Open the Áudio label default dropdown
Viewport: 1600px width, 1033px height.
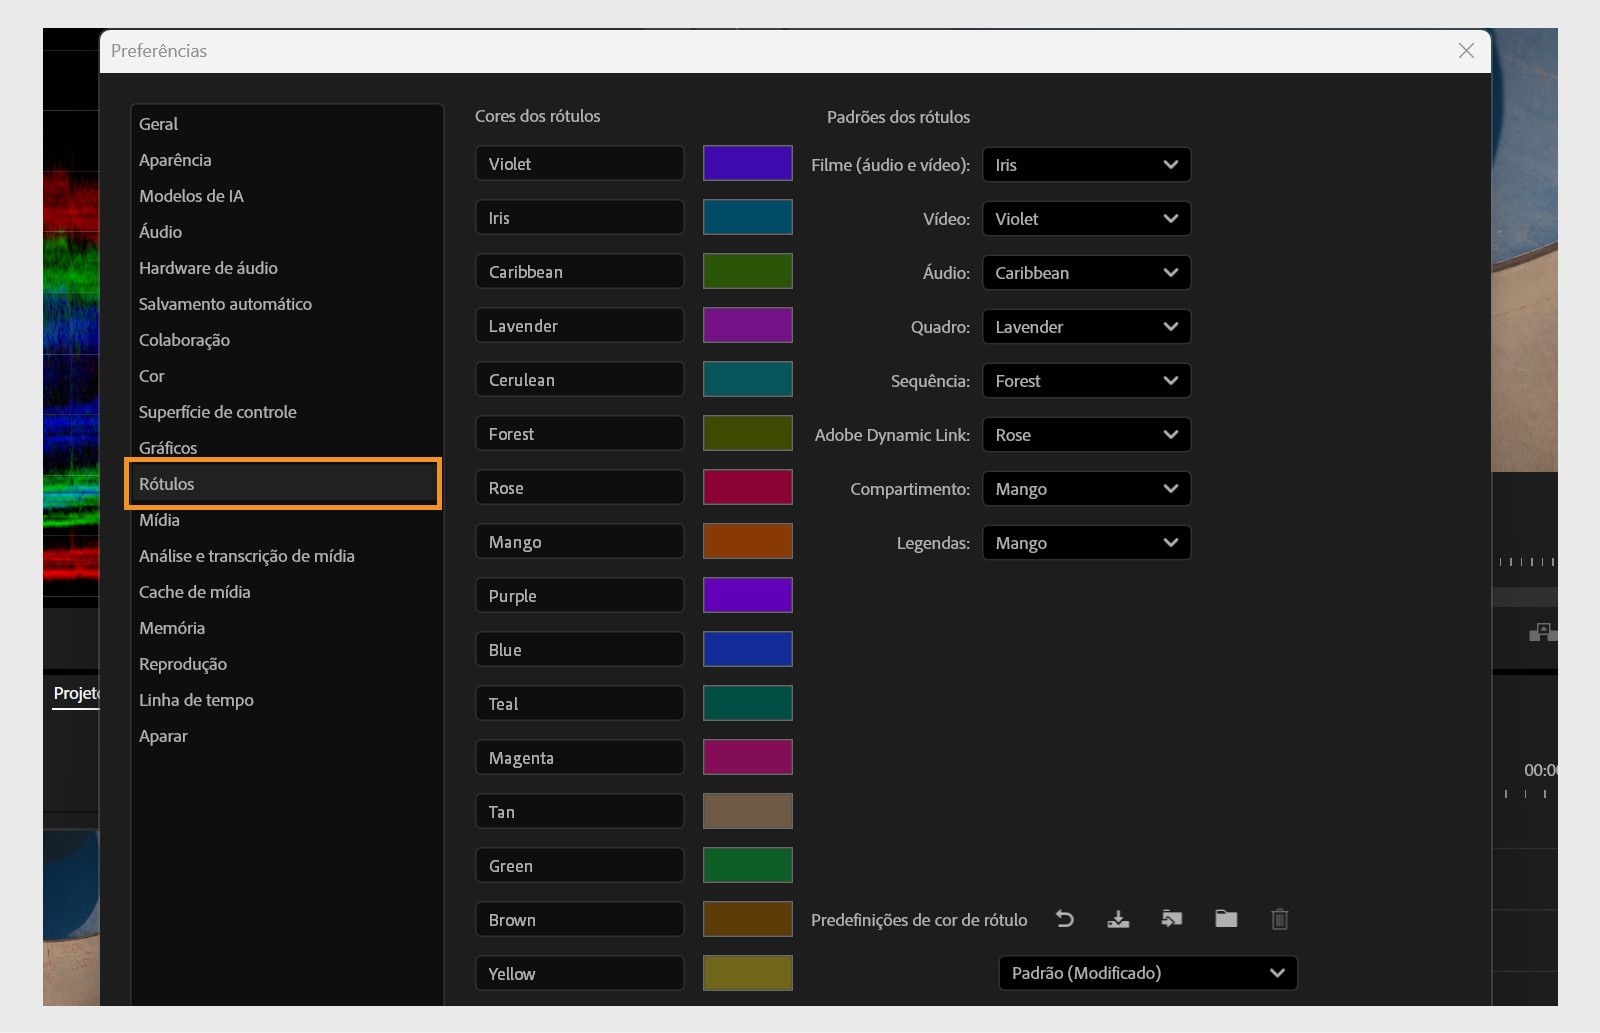point(1087,273)
